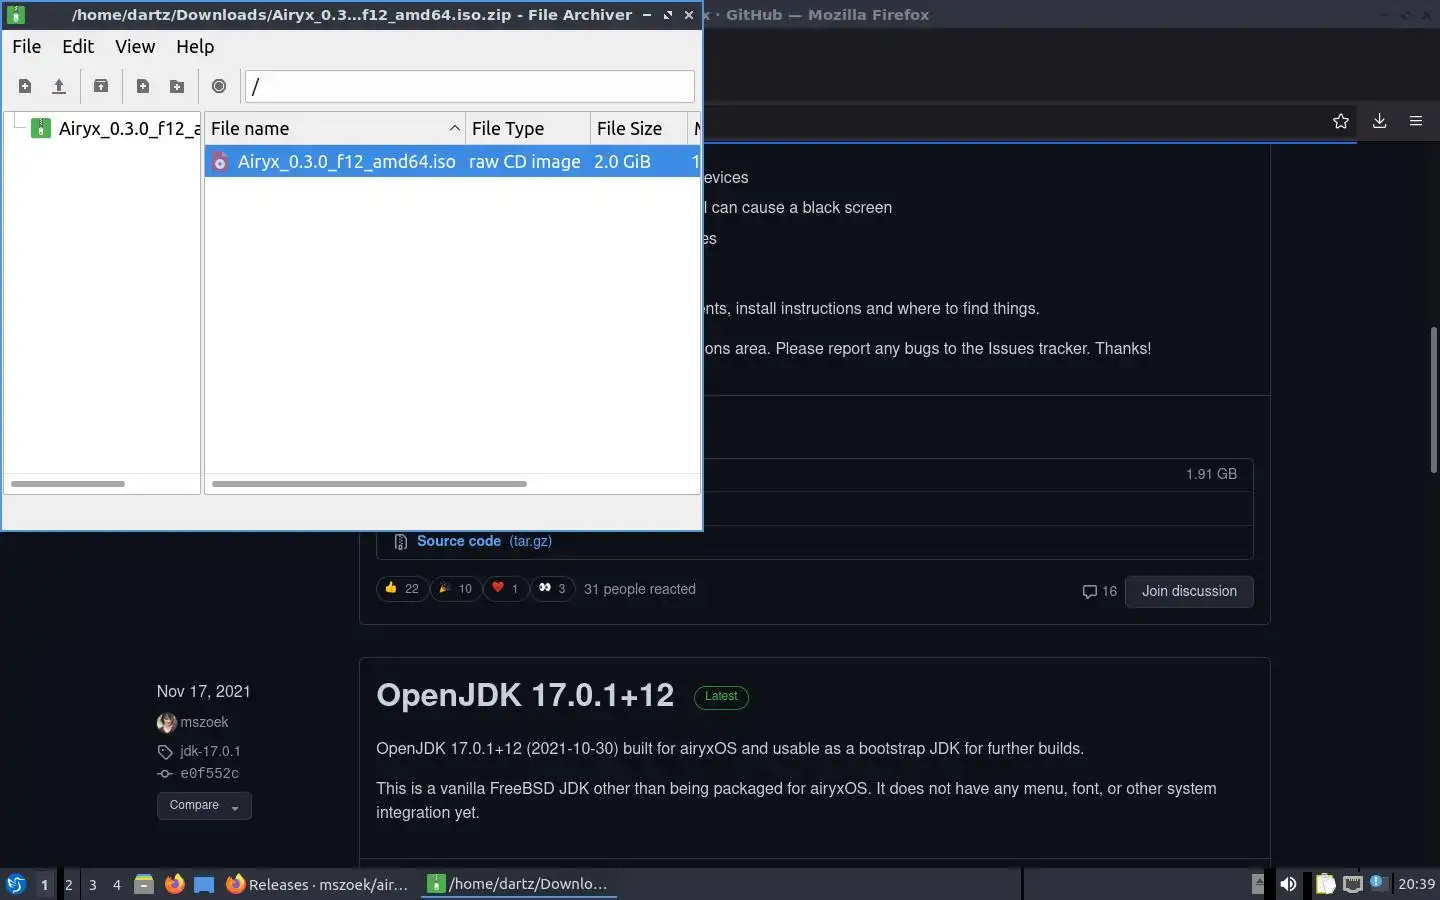
Task: Click the file list horizontal scrollbar
Action: (x=369, y=484)
